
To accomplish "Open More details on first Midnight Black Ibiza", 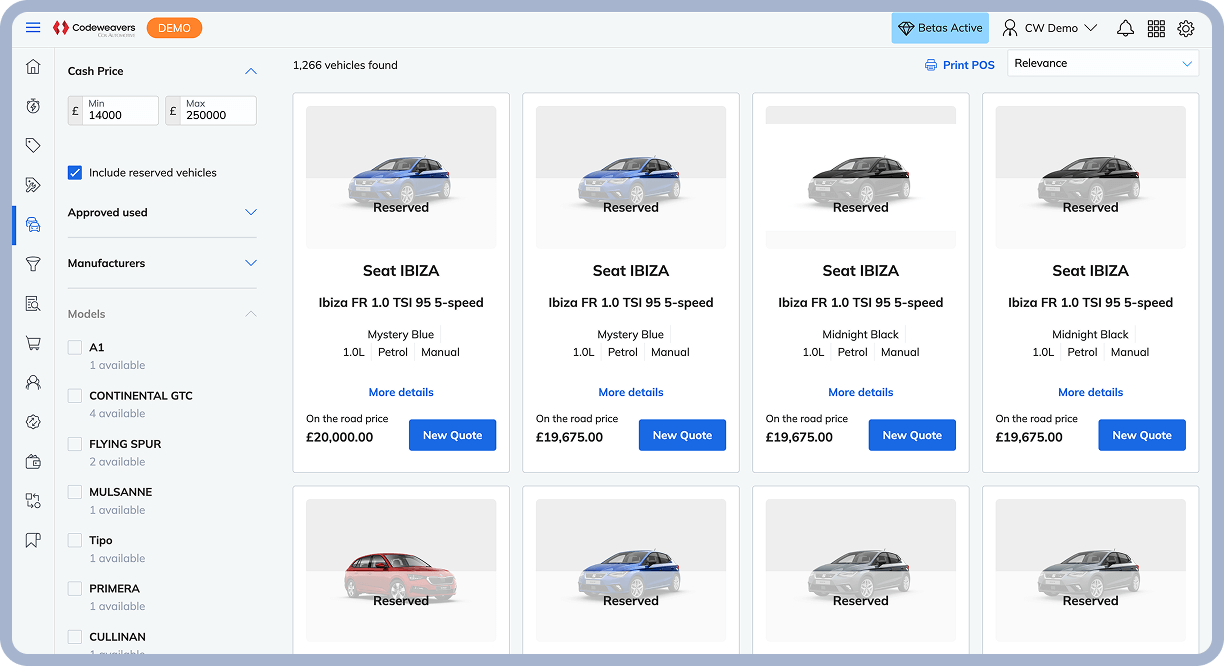I will tap(861, 392).
